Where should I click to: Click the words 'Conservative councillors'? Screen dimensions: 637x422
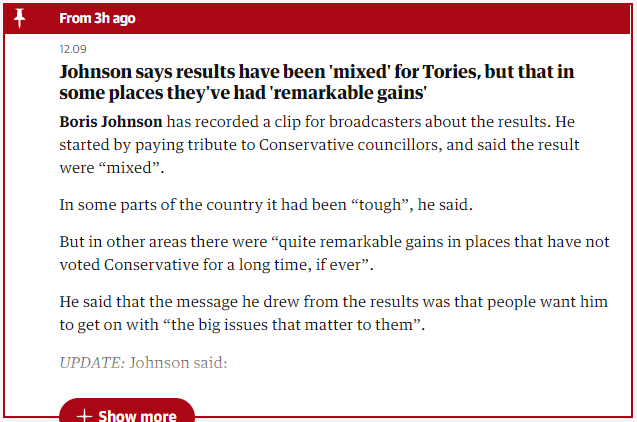[349, 145]
